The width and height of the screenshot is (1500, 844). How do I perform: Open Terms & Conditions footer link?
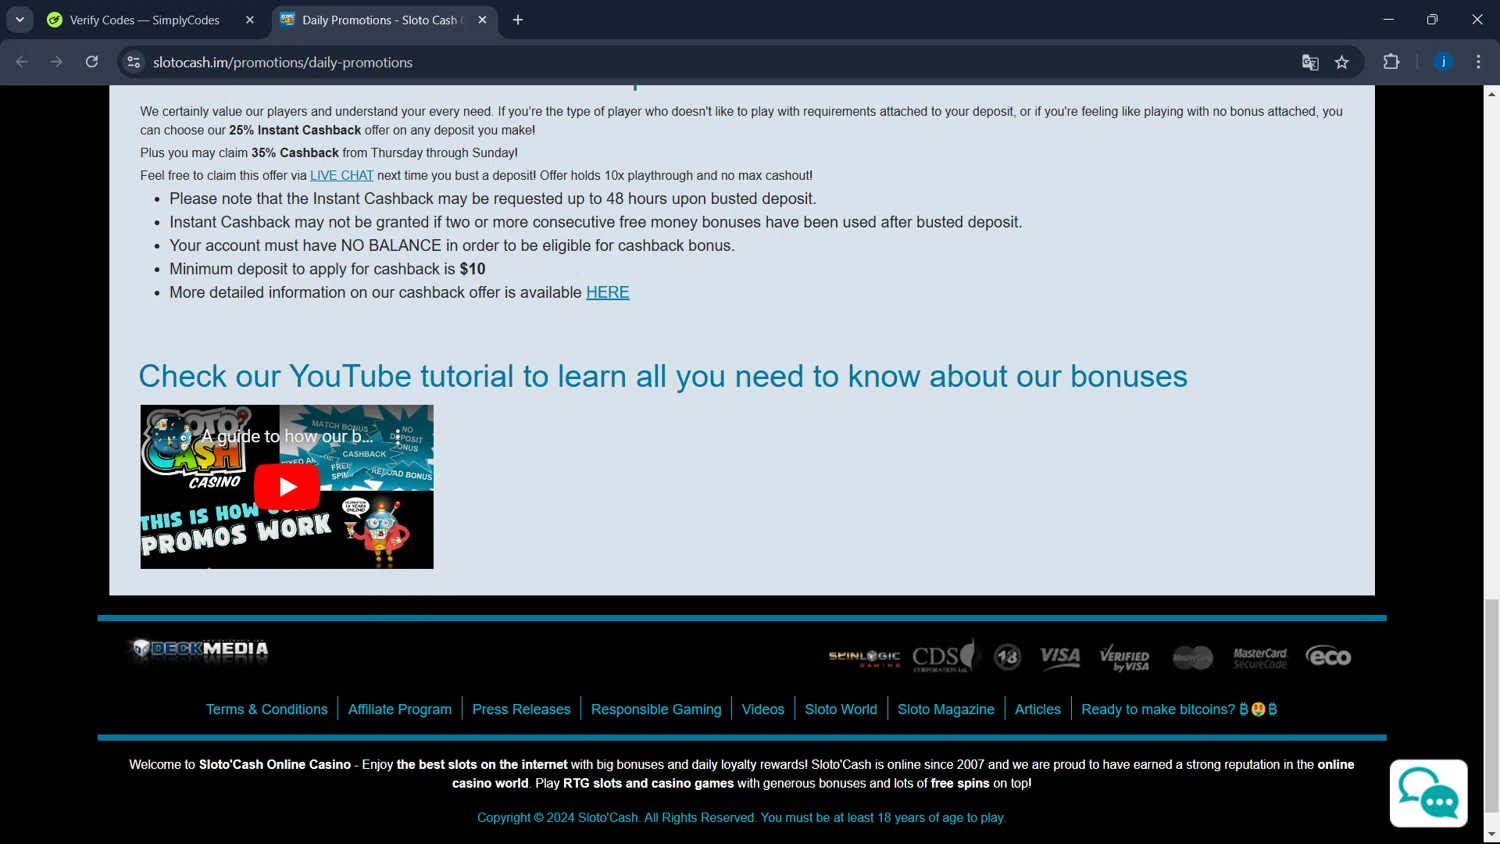[267, 709]
